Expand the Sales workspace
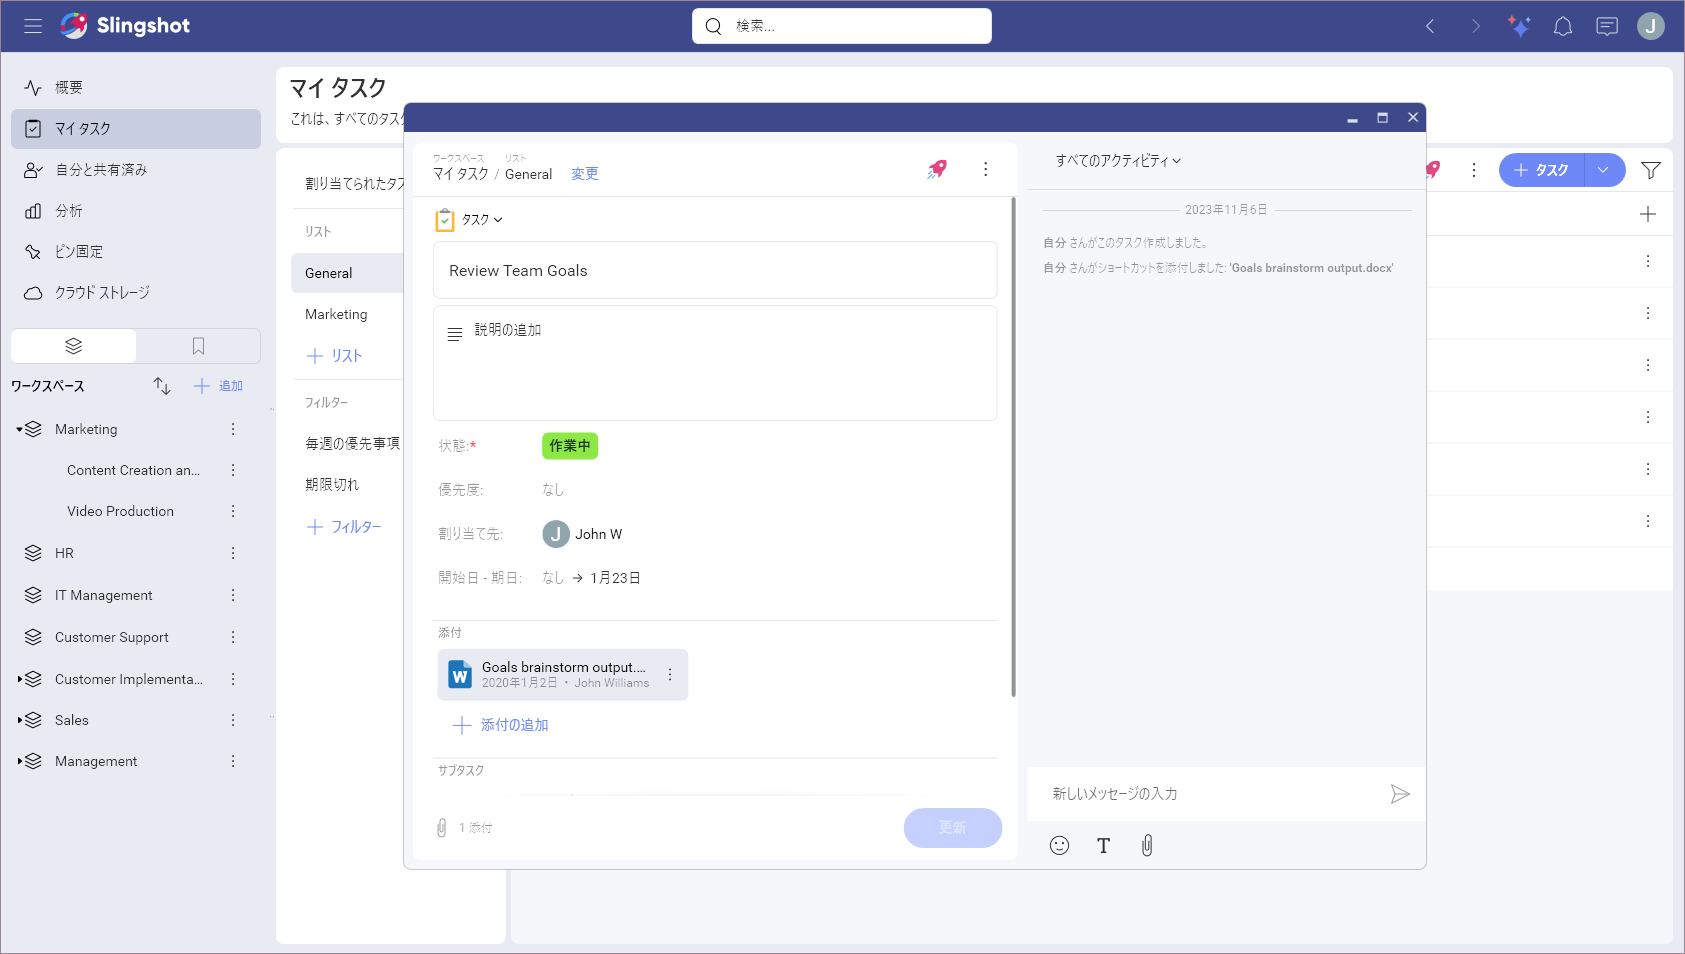1685x954 pixels. tap(20, 720)
